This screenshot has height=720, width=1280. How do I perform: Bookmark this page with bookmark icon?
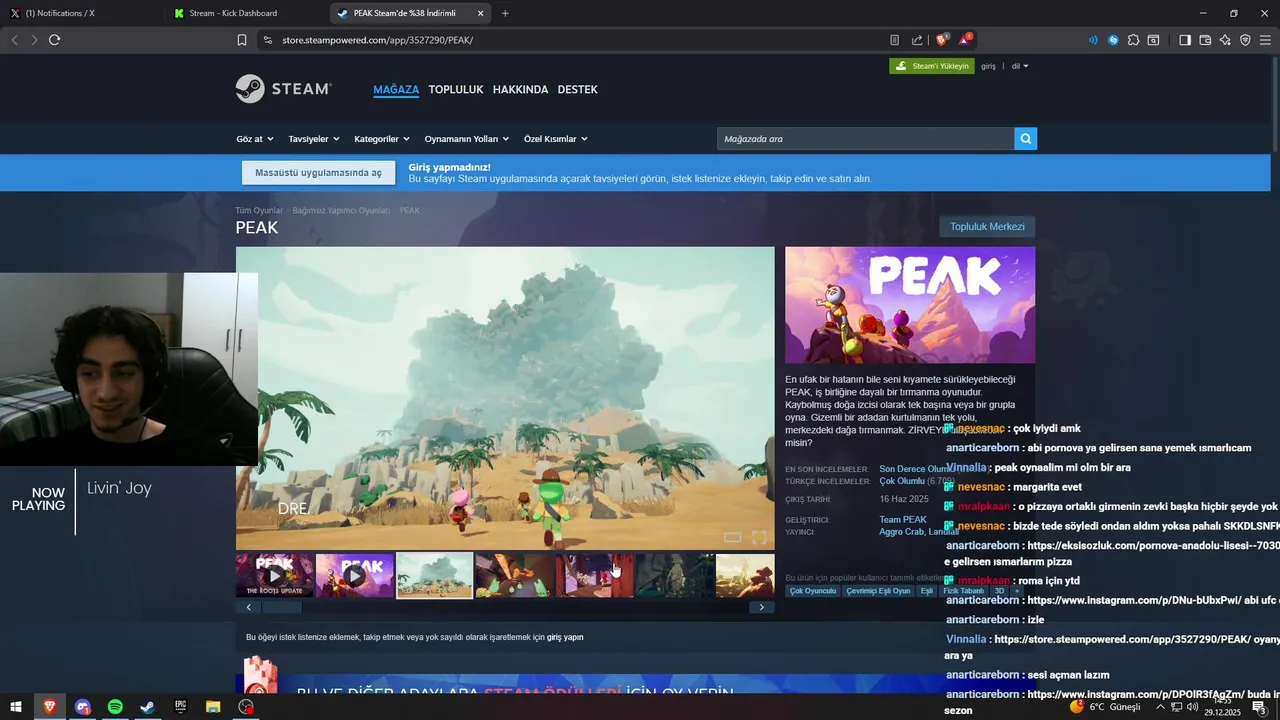tap(242, 40)
